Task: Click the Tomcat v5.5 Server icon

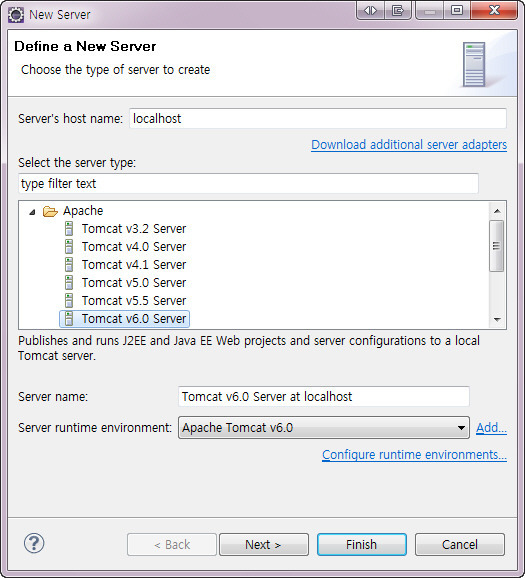Action: (x=69, y=301)
